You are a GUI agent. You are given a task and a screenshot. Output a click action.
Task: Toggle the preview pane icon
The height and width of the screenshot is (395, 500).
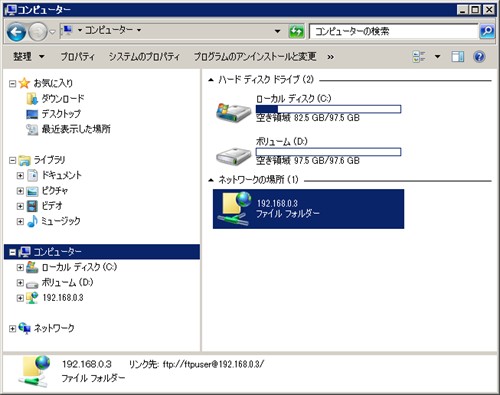click(x=458, y=57)
